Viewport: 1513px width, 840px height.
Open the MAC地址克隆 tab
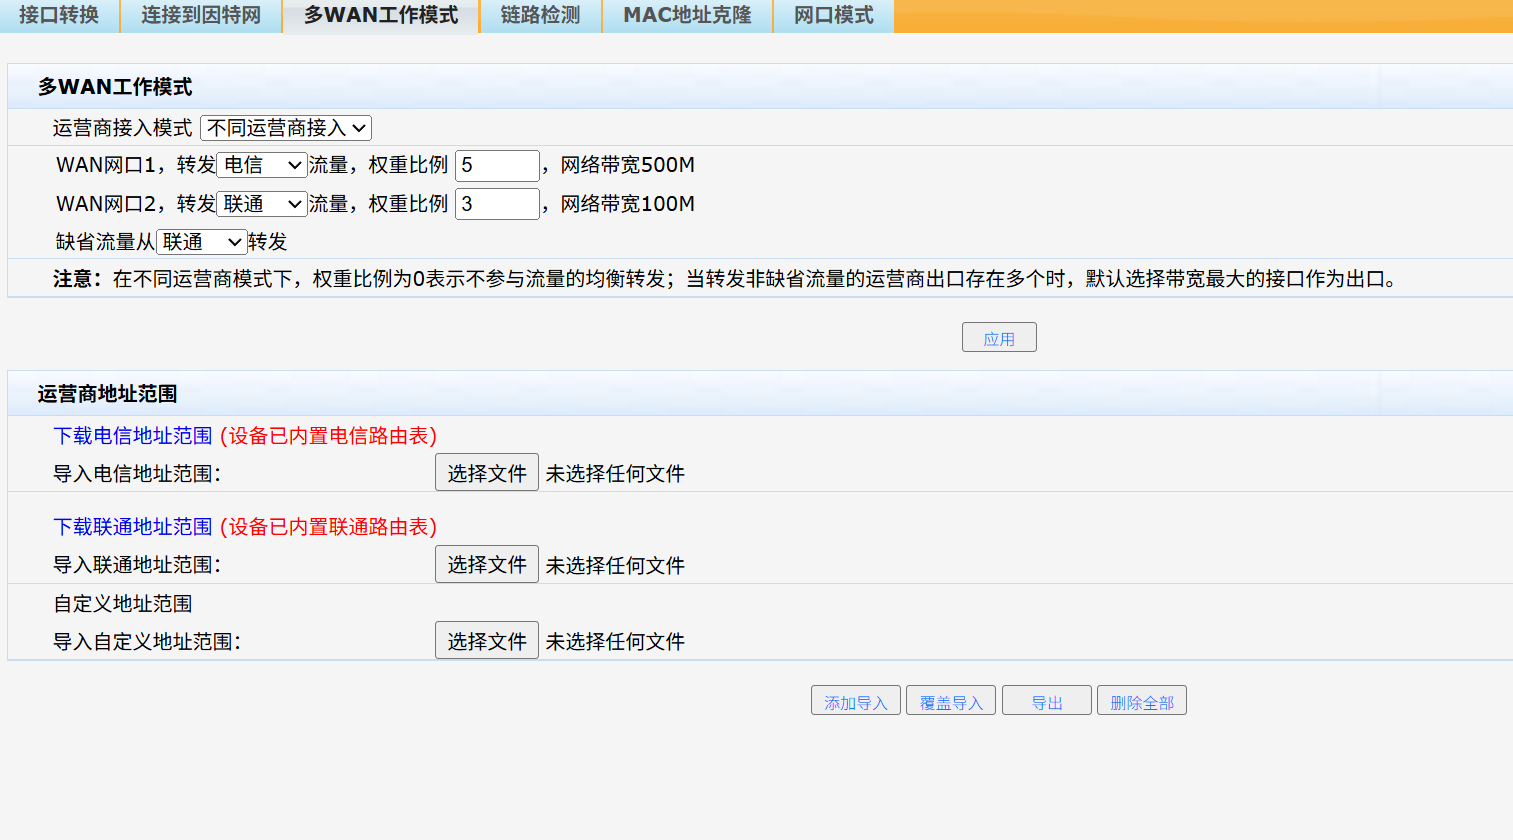(687, 16)
